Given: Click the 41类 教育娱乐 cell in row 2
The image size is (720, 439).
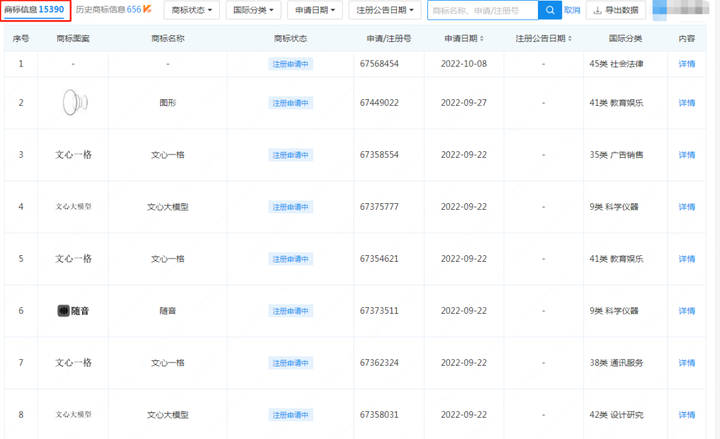Looking at the screenshot, I should click(616, 103).
